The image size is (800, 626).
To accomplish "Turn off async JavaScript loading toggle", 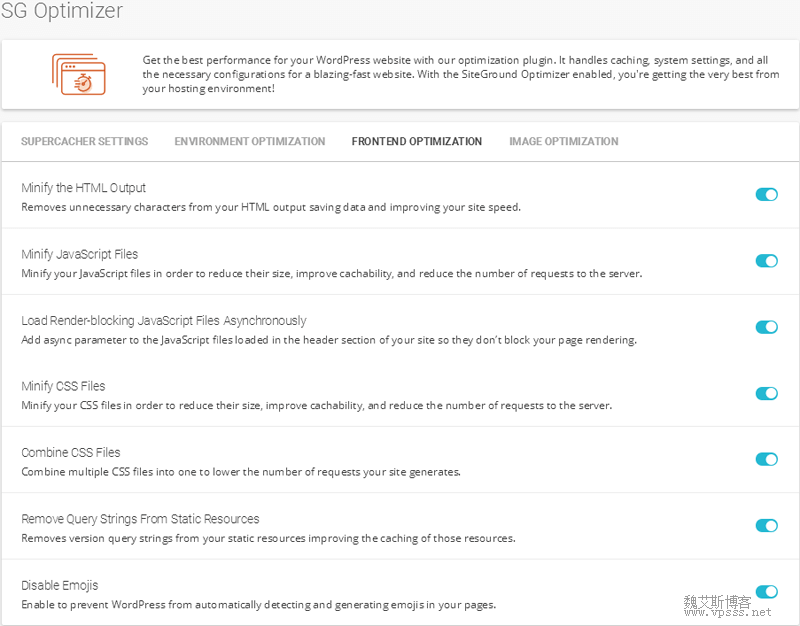I will coord(766,327).
